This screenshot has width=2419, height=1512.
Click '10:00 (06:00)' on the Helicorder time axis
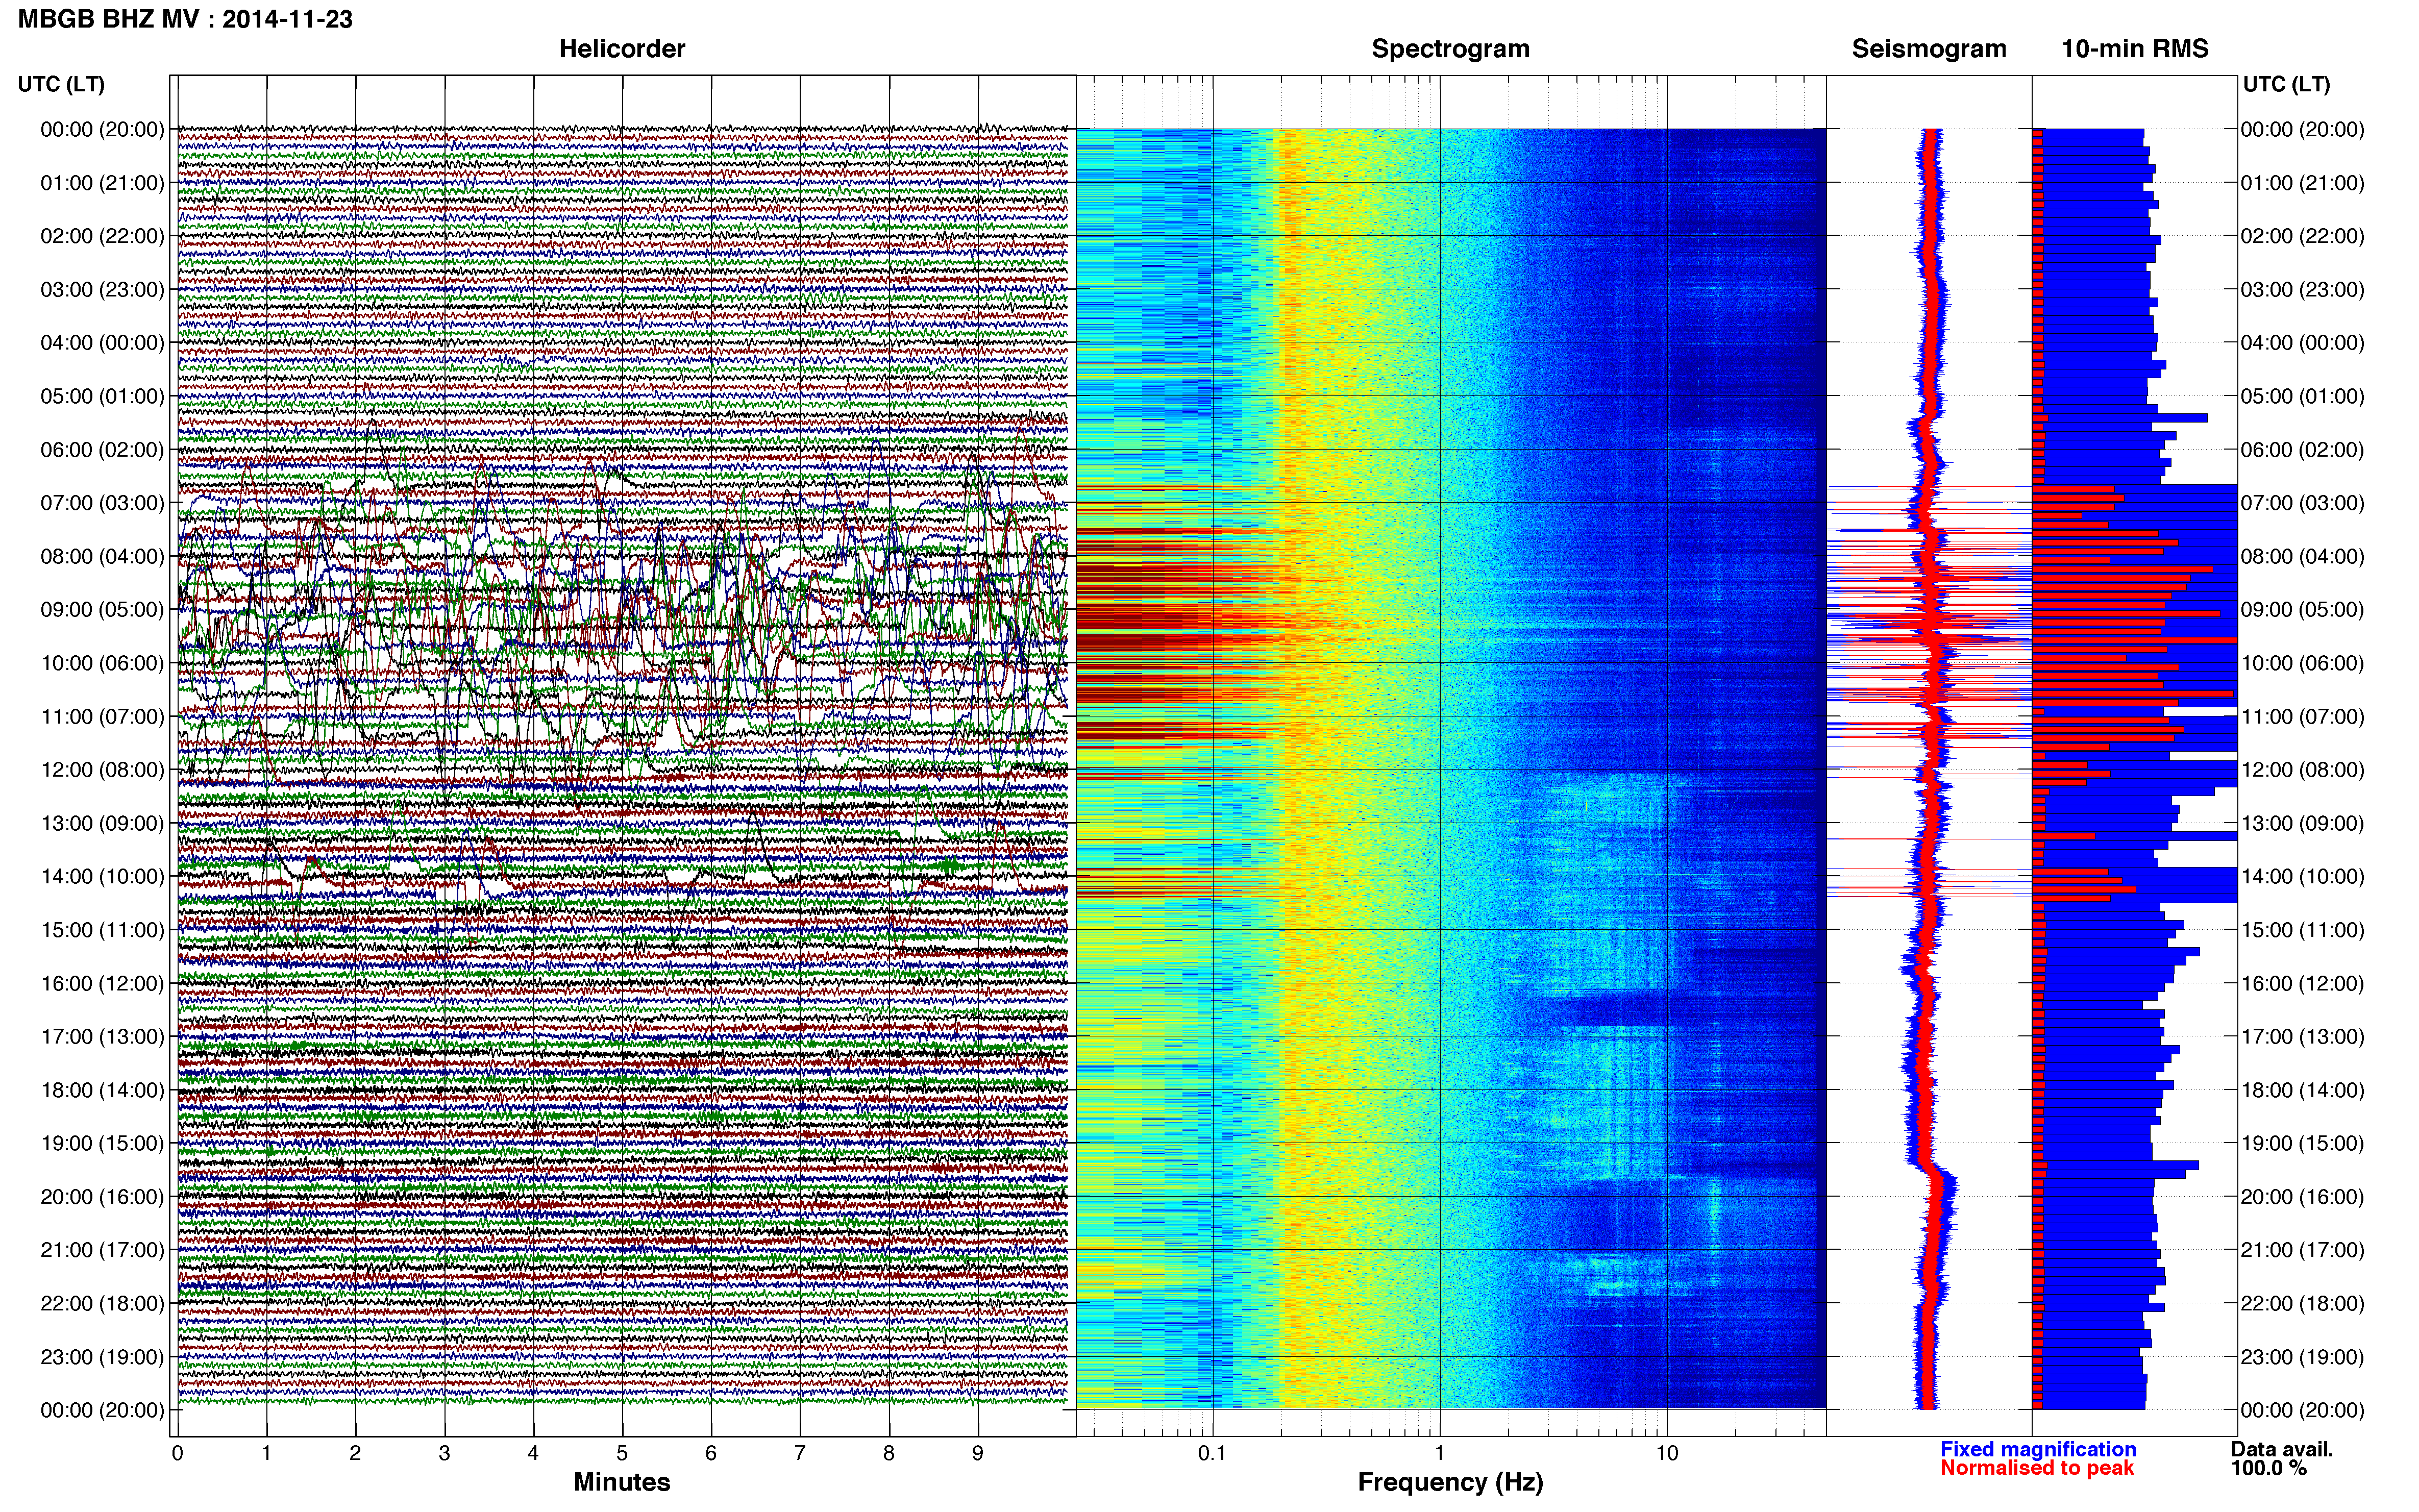[102, 663]
